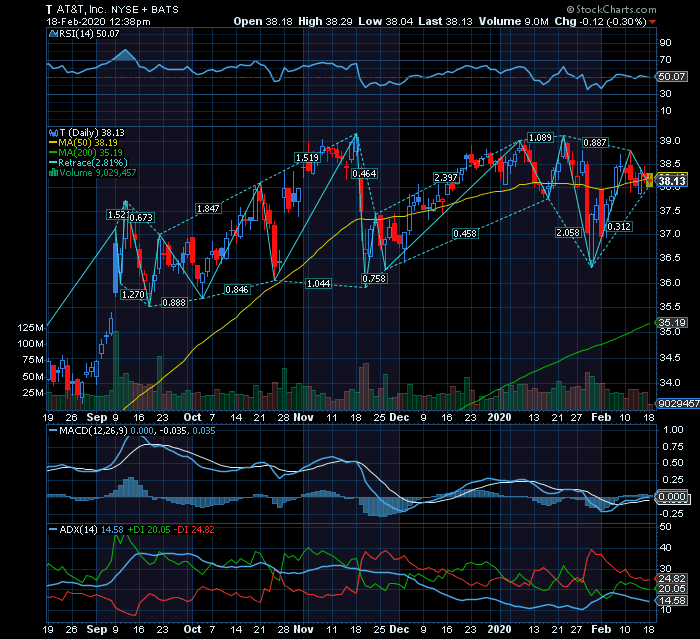Click the yellow MA(50) line swatch
The image size is (700, 639).
pyautogui.click(x=53, y=143)
